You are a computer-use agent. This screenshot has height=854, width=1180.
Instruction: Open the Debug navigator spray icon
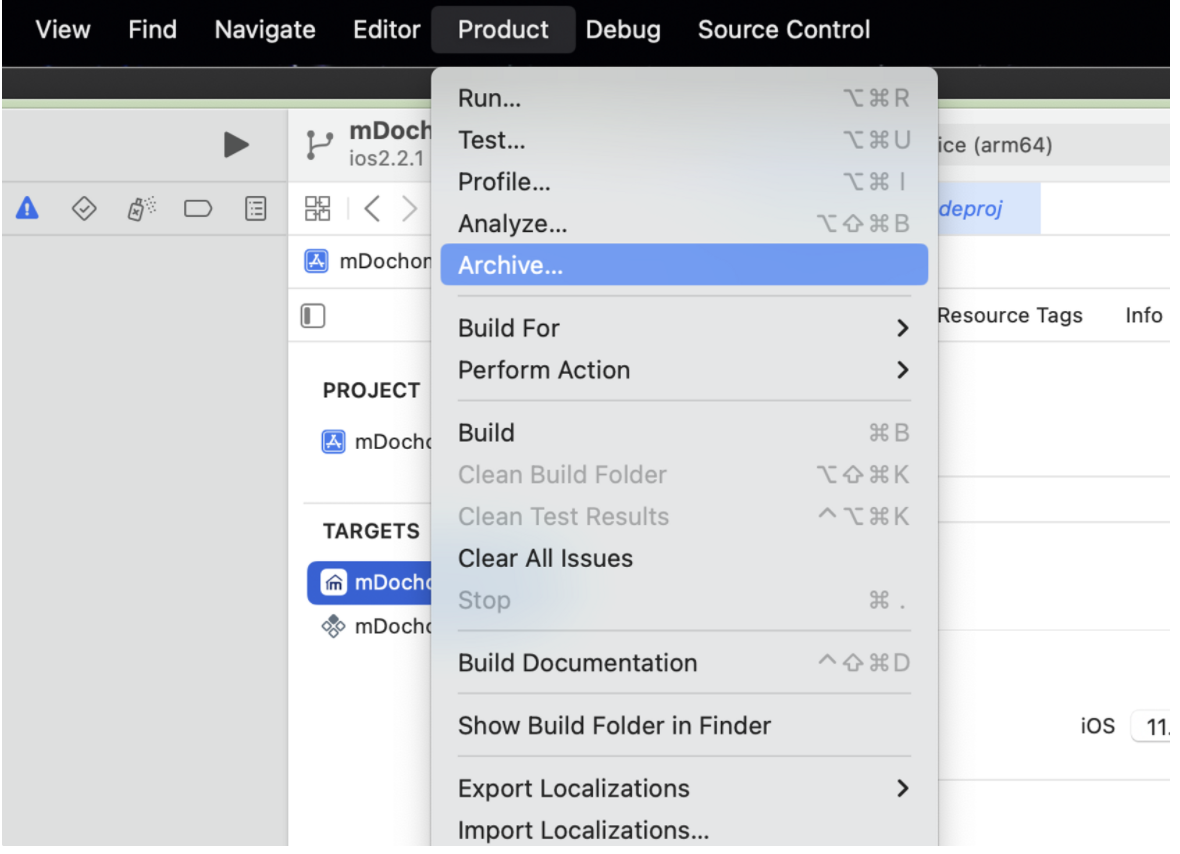[141, 208]
